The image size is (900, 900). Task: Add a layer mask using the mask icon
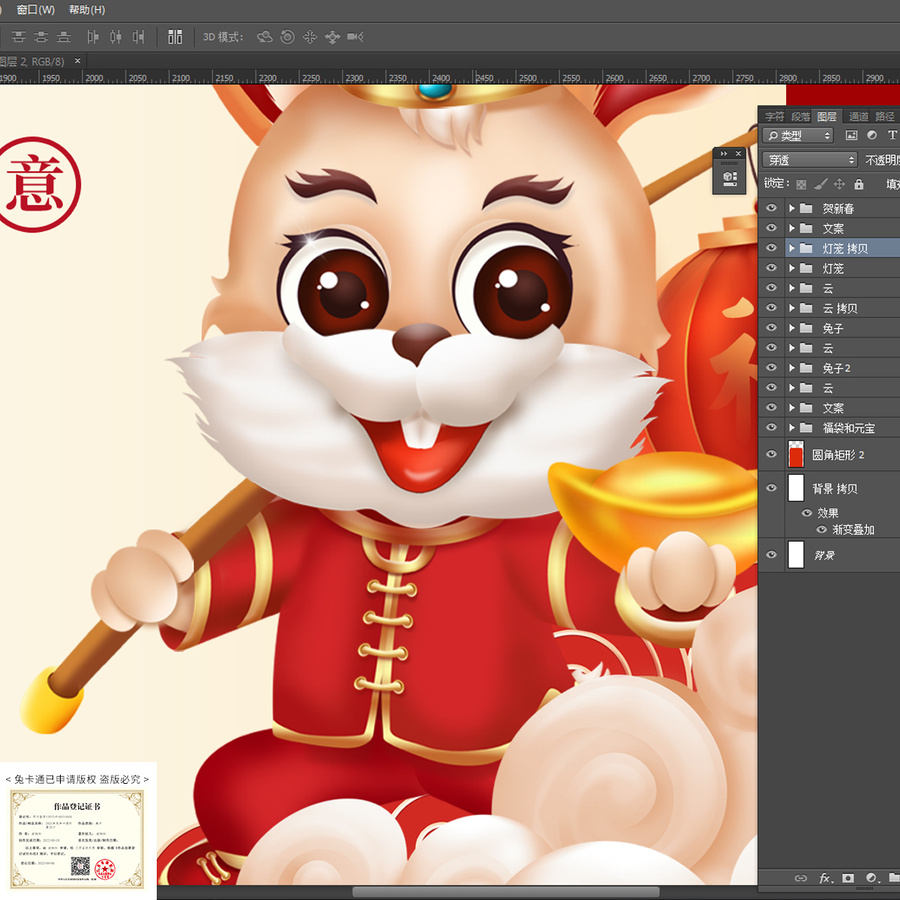(x=848, y=878)
